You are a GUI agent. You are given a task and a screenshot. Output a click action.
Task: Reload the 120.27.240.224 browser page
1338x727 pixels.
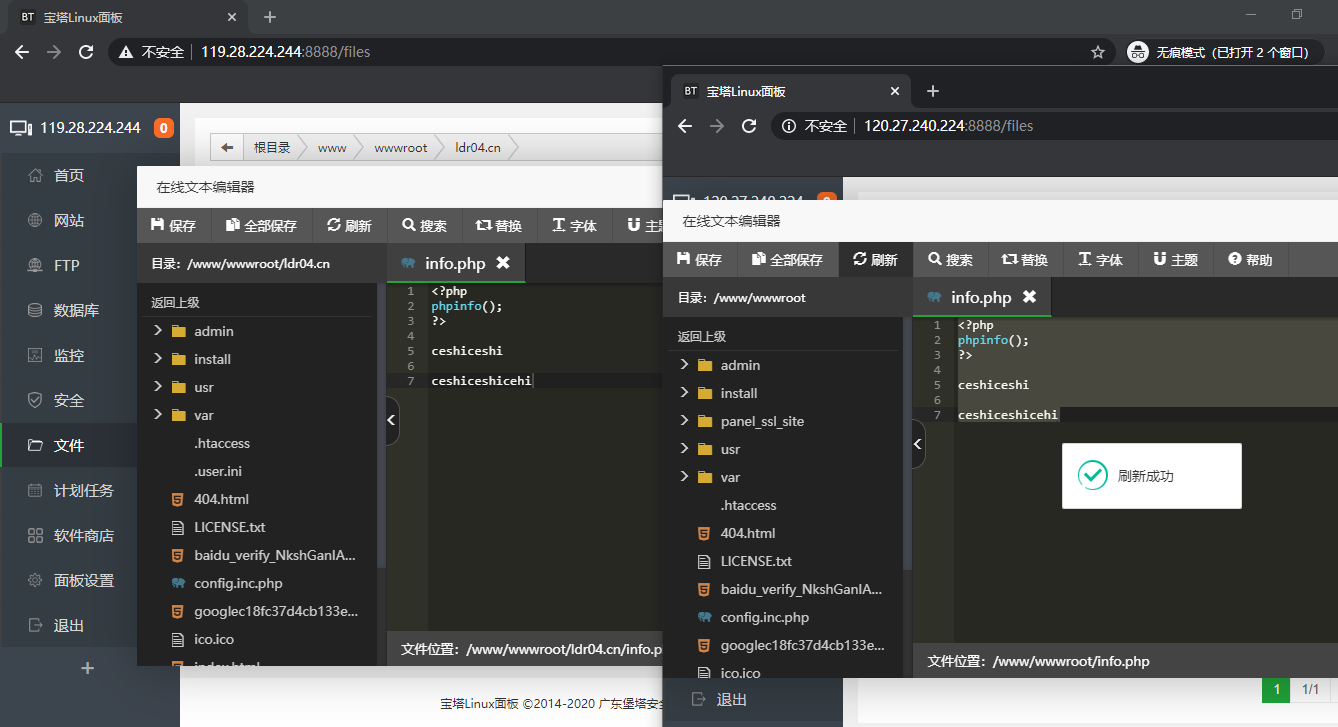[749, 126]
